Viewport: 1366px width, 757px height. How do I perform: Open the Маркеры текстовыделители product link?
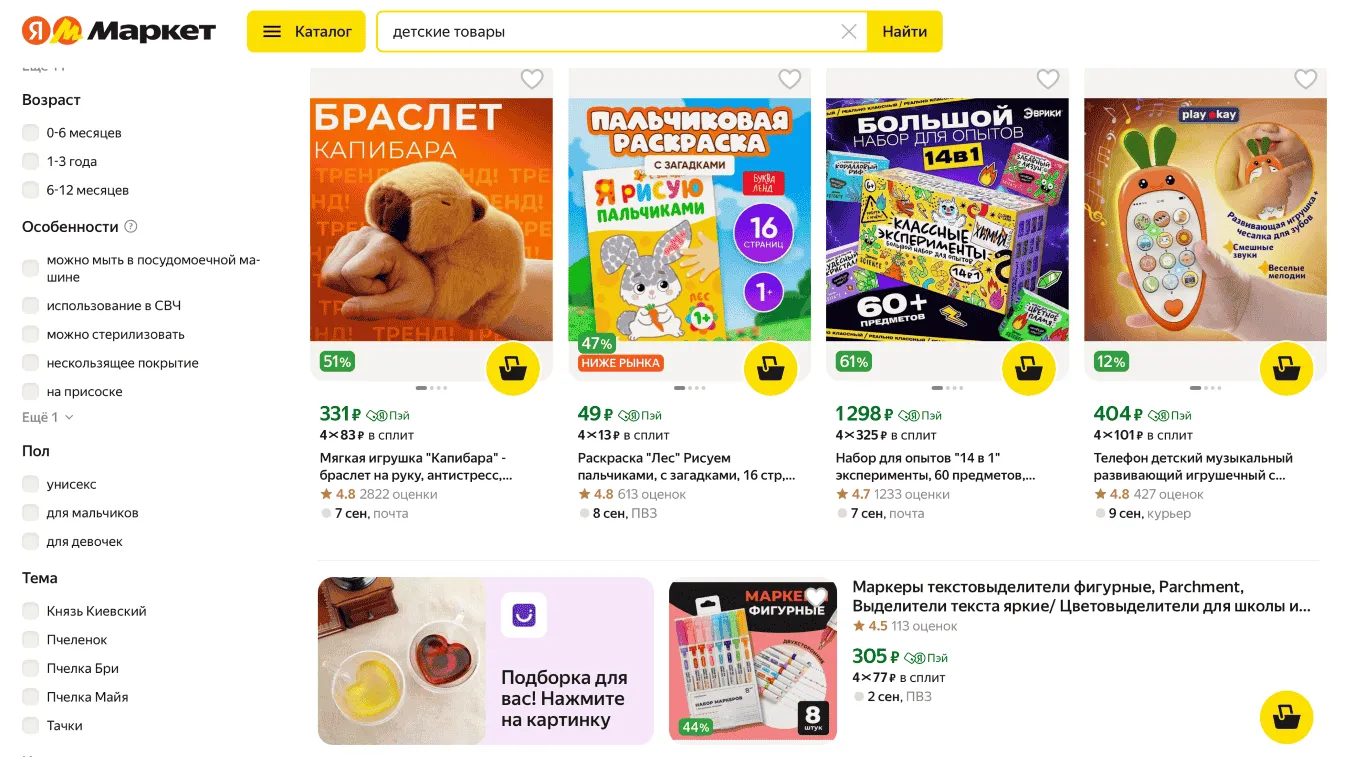click(x=1081, y=596)
